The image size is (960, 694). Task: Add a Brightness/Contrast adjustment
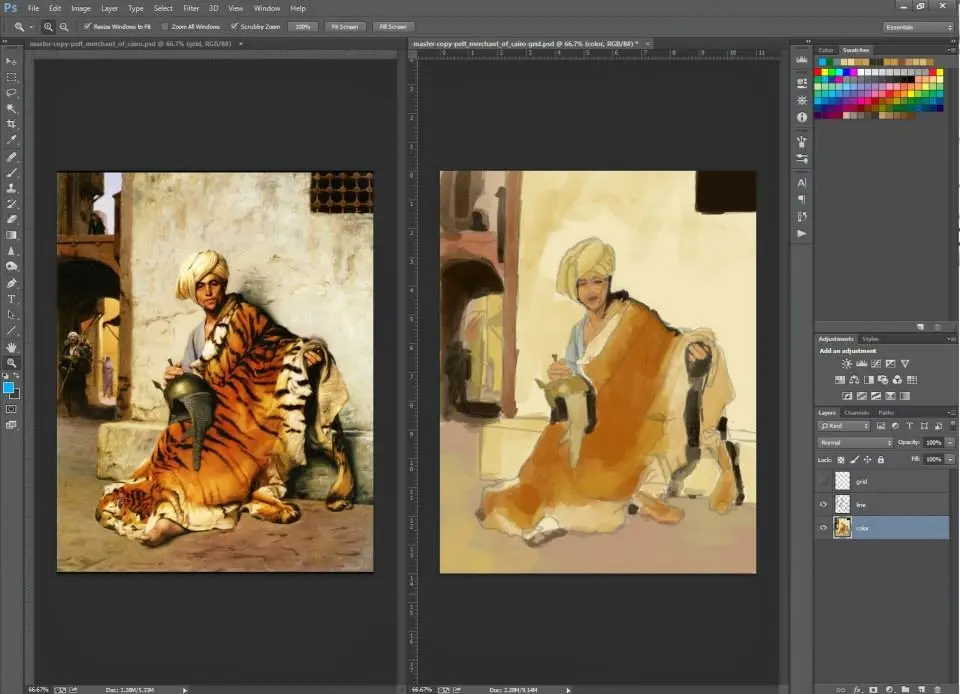click(x=846, y=364)
